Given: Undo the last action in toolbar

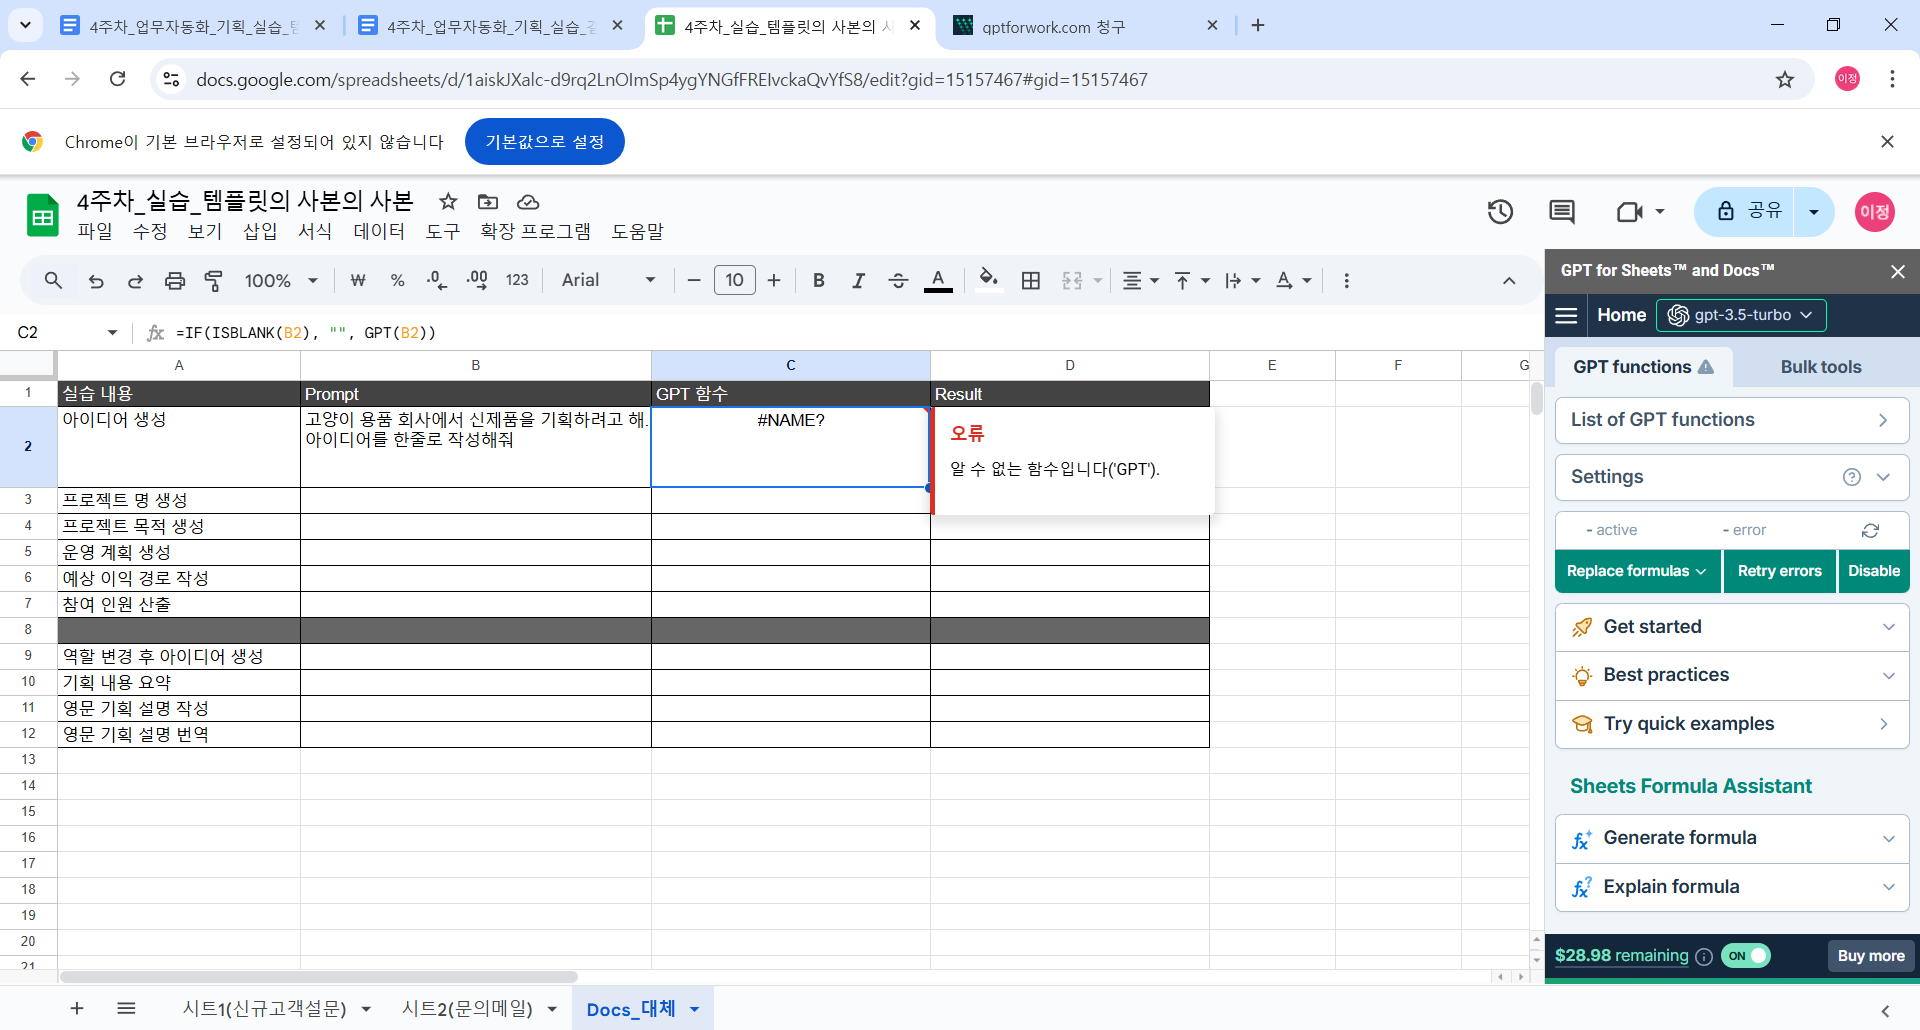Looking at the screenshot, I should coord(96,281).
